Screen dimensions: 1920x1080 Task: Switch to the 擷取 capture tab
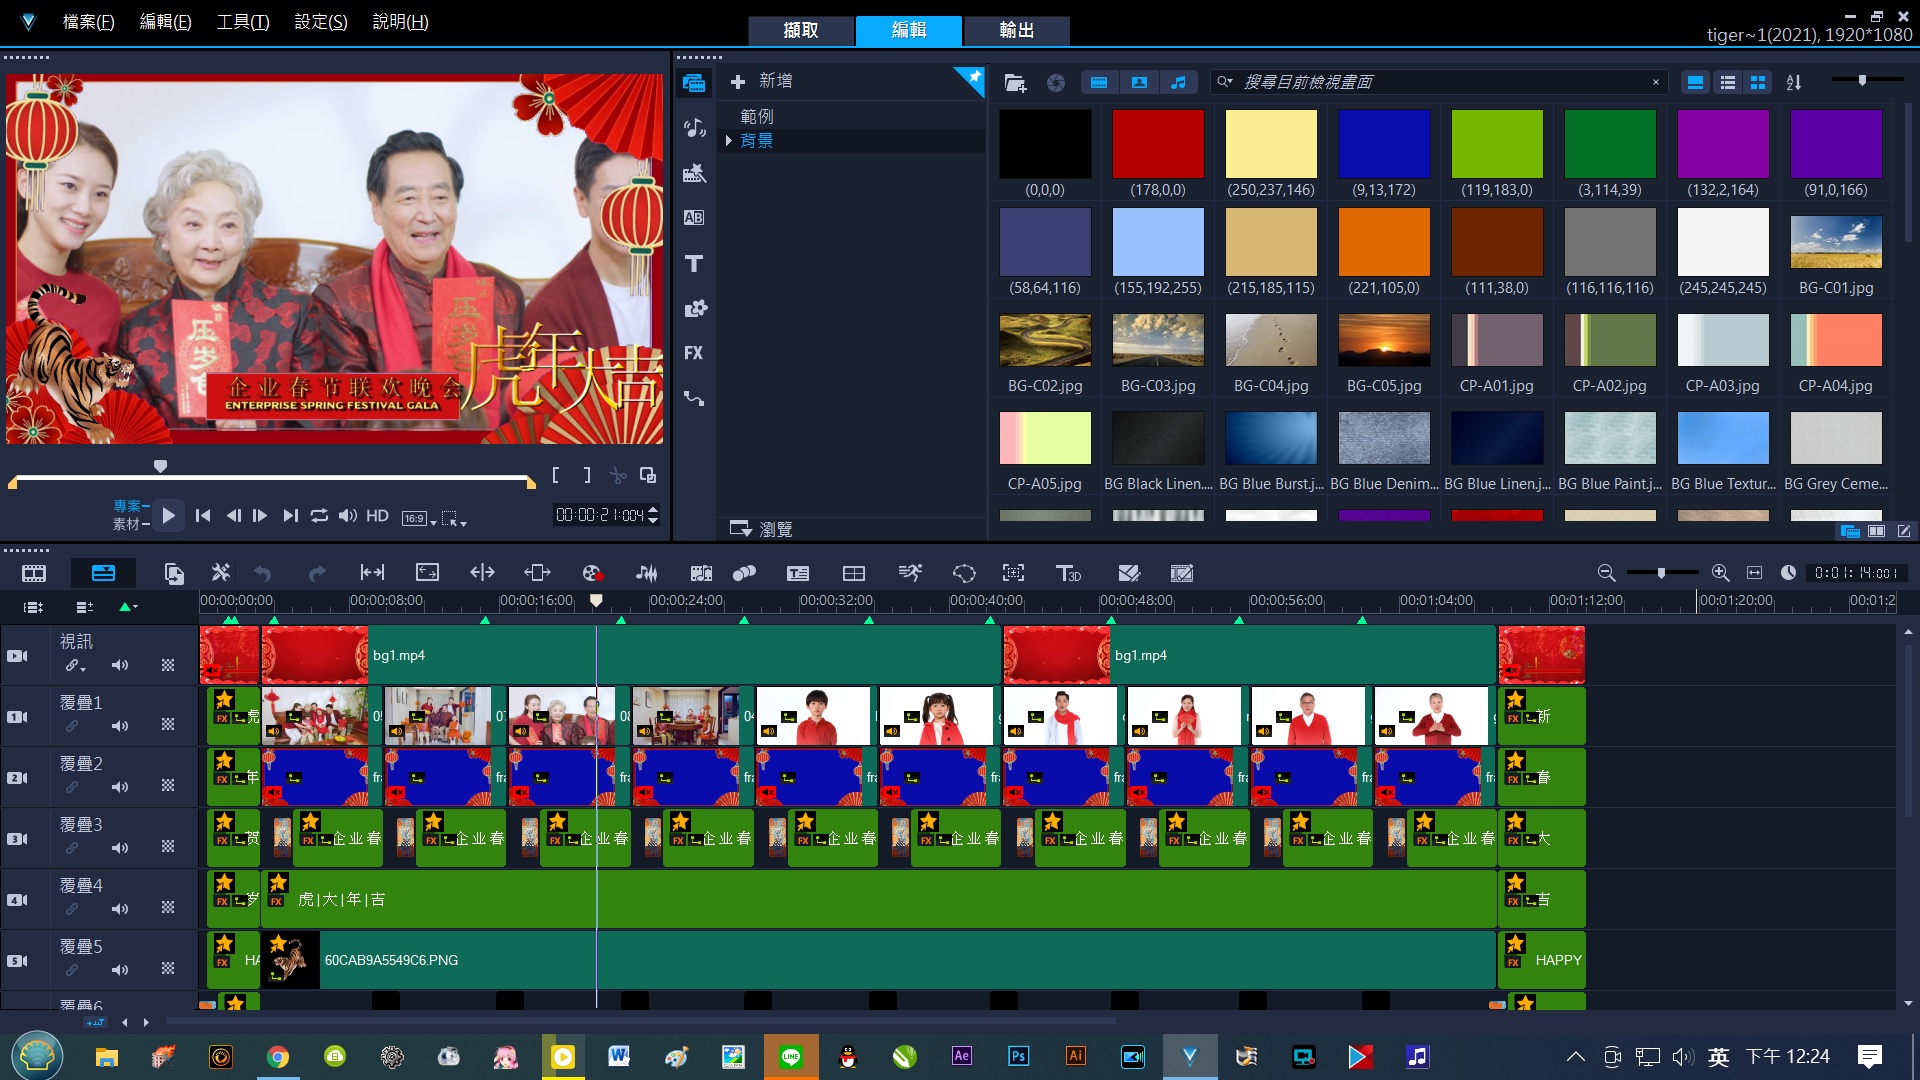(801, 30)
